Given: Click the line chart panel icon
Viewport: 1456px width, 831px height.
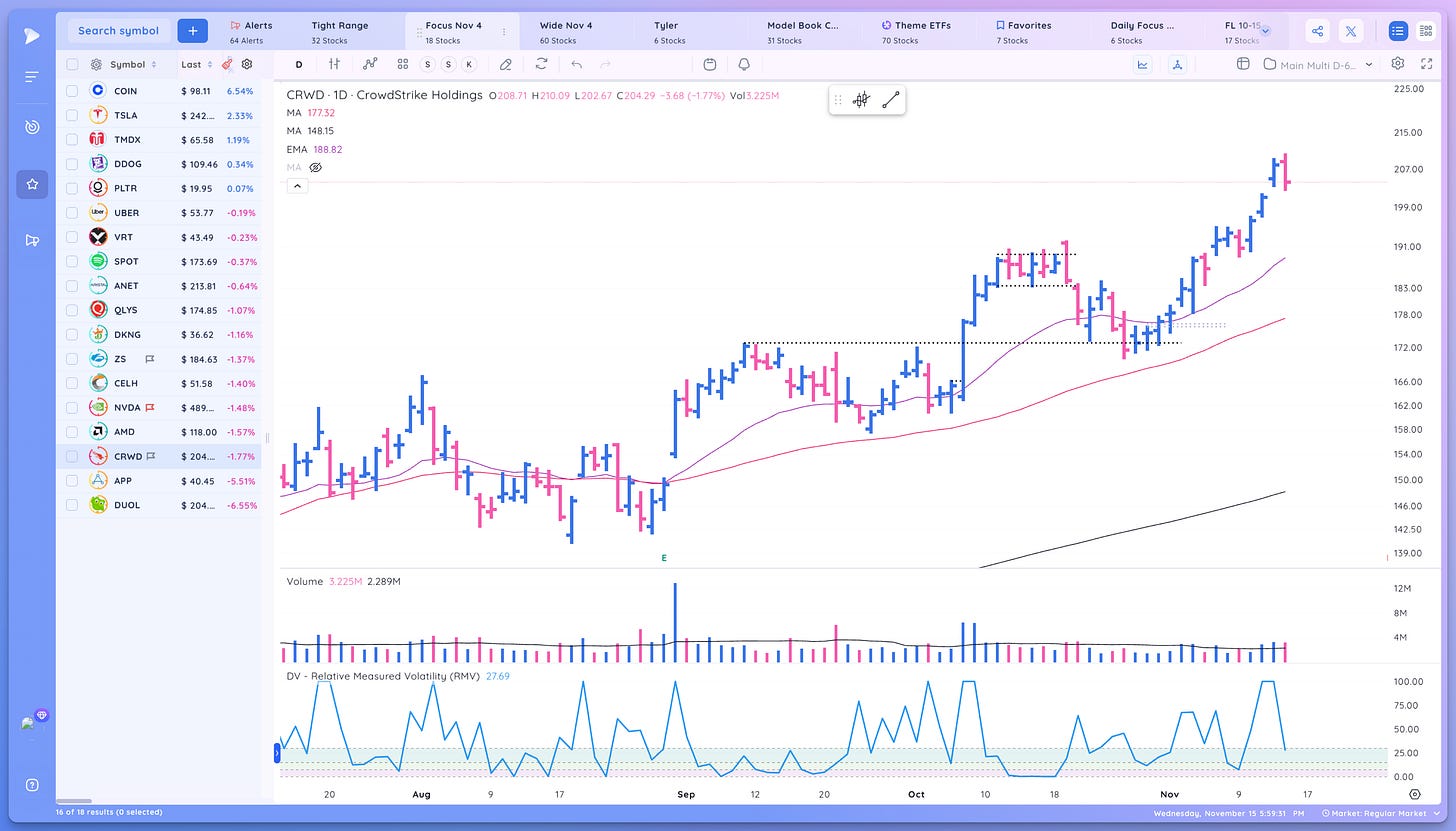Looking at the screenshot, I should click(1143, 64).
